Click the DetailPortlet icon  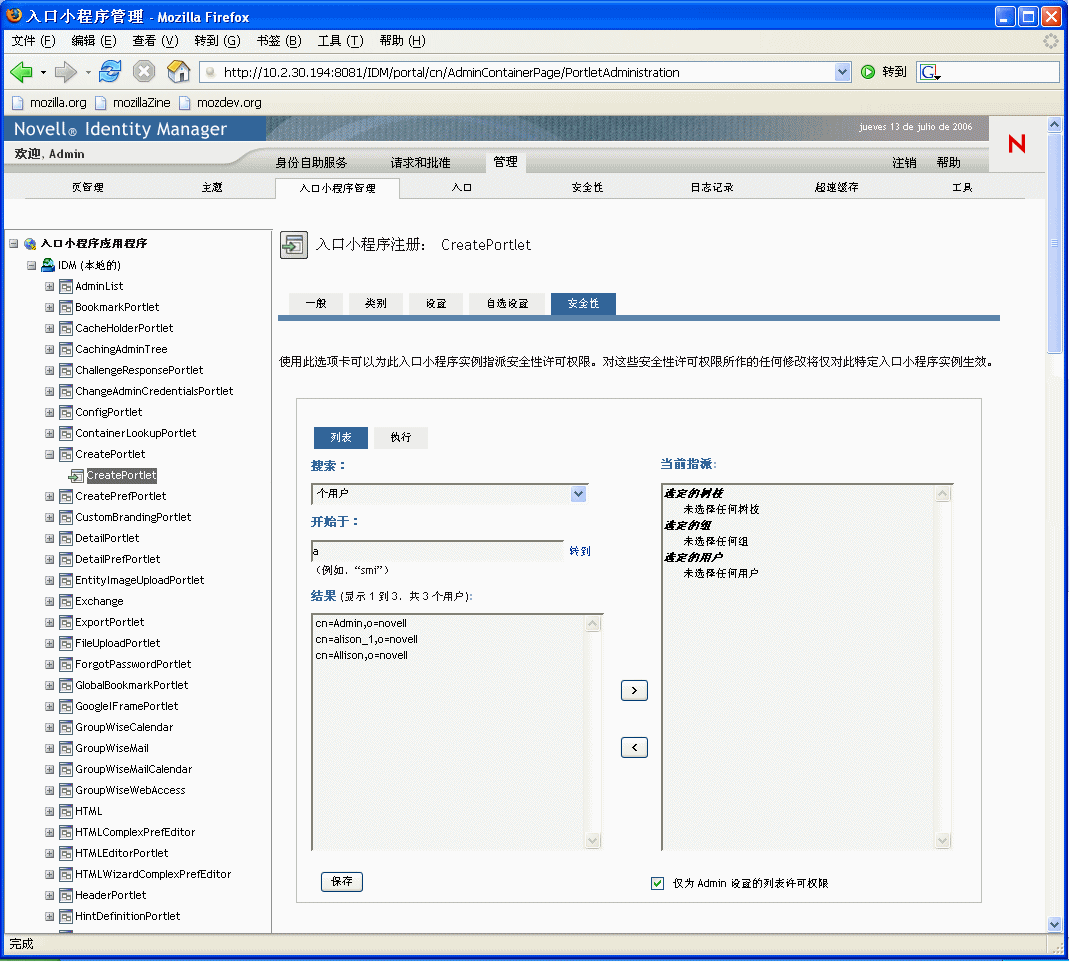pyautogui.click(x=66, y=539)
